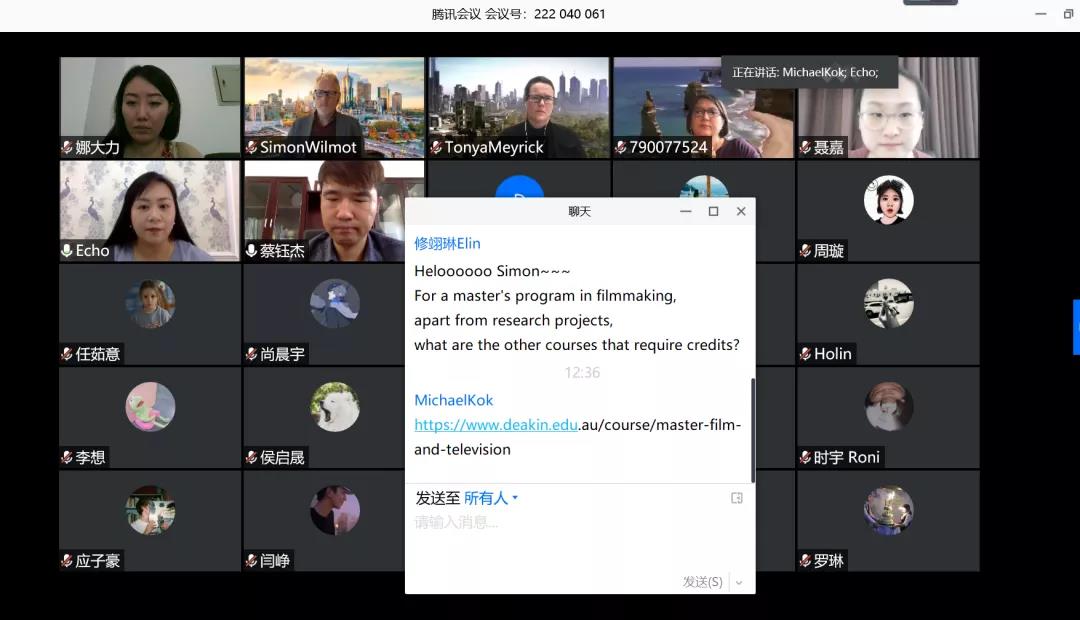Click muted mic icon beside 聂嘉
Screen dimensions: 1080x620
(x=805, y=148)
